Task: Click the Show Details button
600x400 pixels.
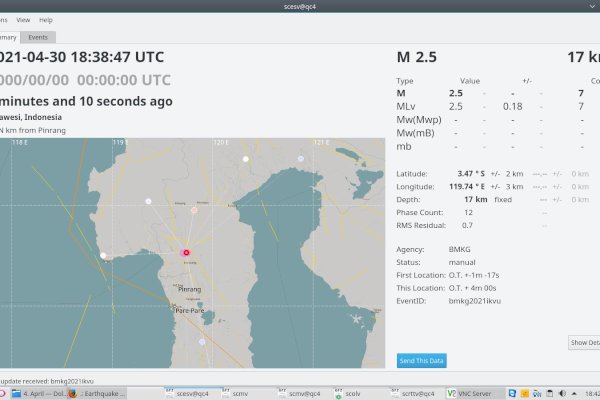Action: tap(584, 343)
